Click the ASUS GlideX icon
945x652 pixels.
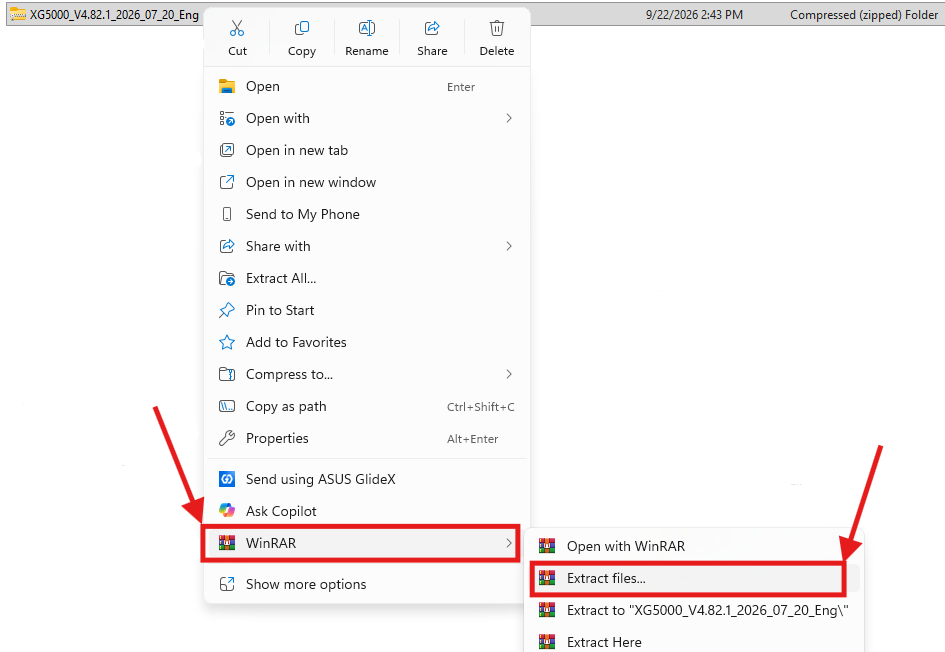[x=227, y=479]
